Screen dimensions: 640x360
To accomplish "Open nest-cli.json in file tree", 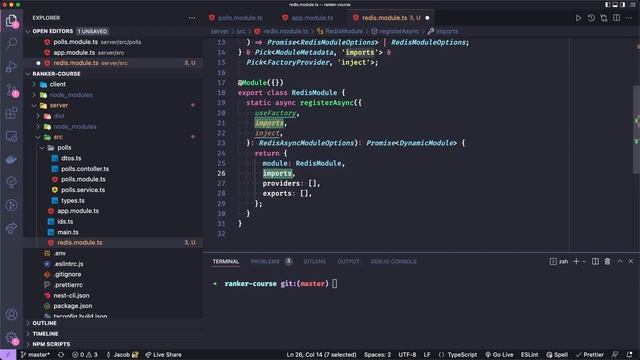I will [71, 296].
